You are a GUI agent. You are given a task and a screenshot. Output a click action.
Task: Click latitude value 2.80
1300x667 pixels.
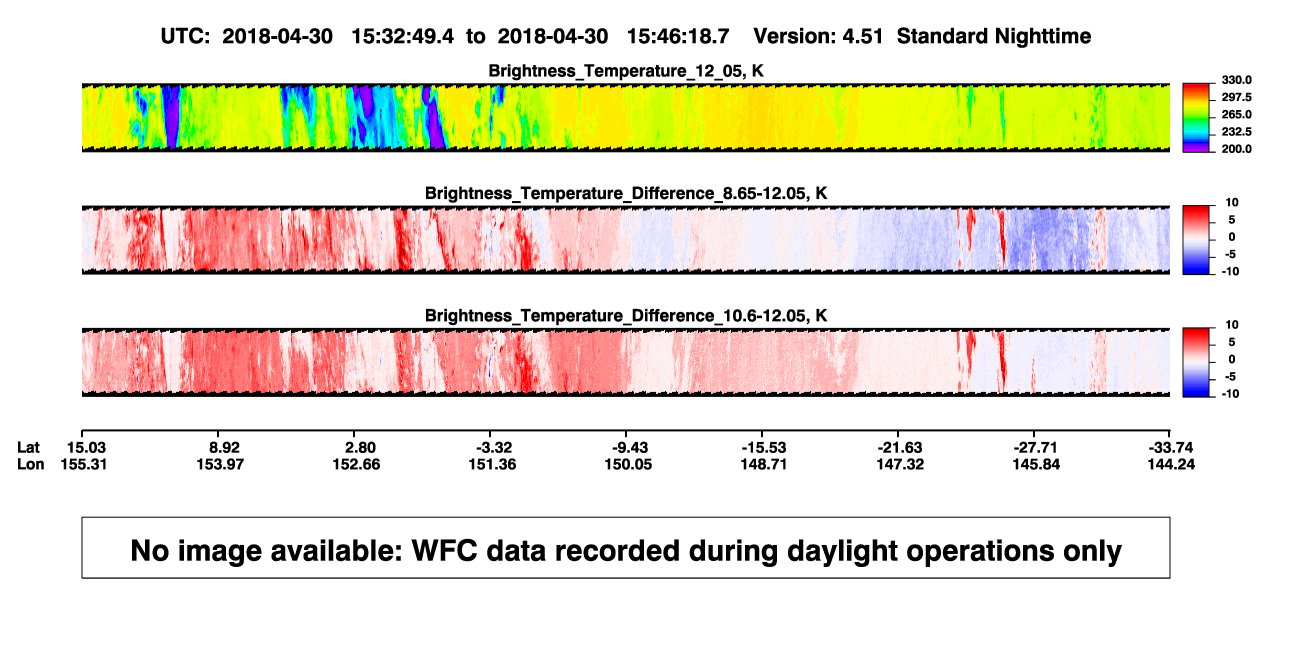click(360, 446)
